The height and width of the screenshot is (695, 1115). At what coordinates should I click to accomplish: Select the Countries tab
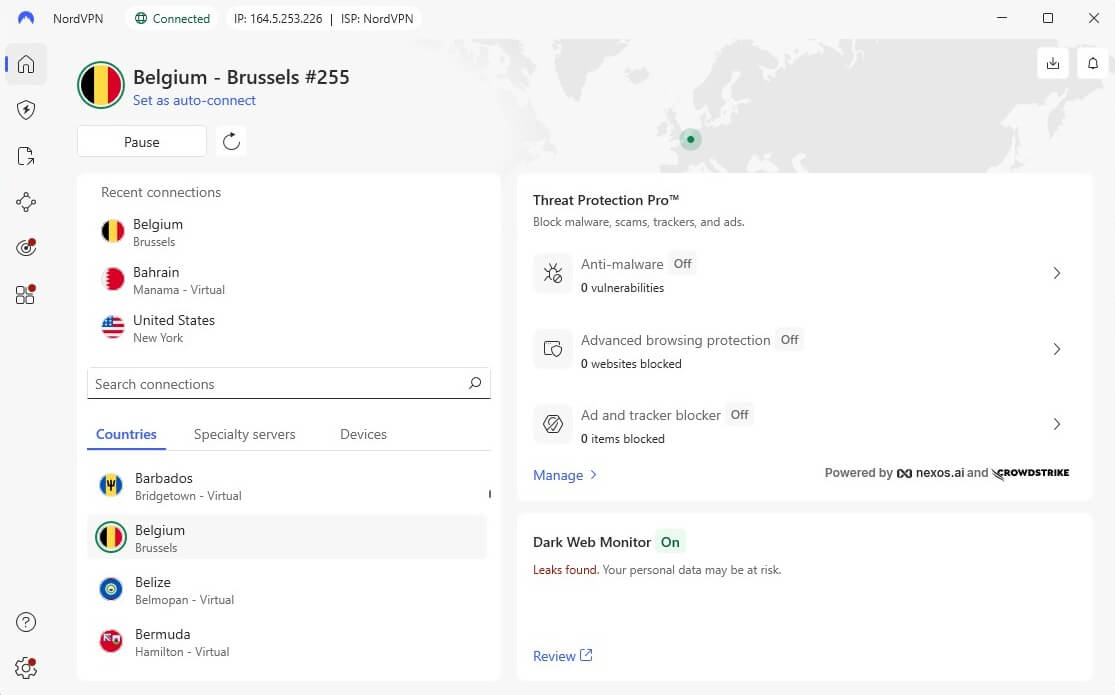[126, 434]
